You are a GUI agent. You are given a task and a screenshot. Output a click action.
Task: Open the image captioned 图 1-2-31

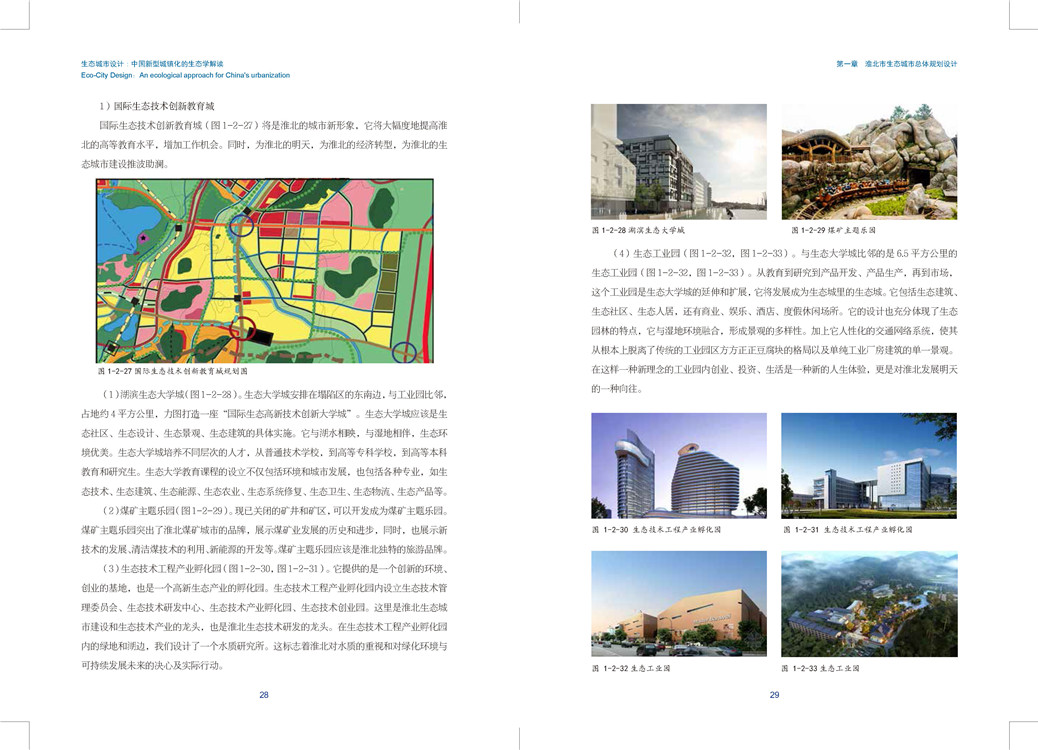click(x=868, y=465)
